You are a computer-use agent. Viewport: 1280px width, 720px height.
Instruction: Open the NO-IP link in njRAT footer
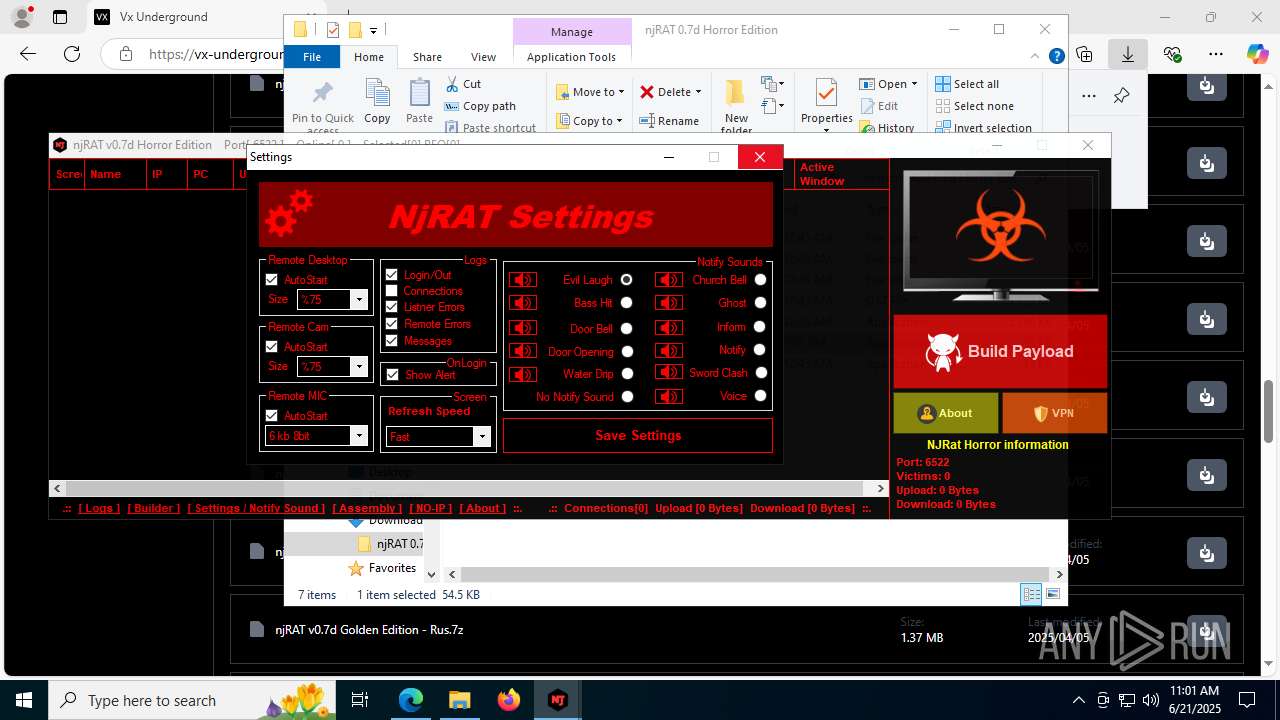[430, 508]
